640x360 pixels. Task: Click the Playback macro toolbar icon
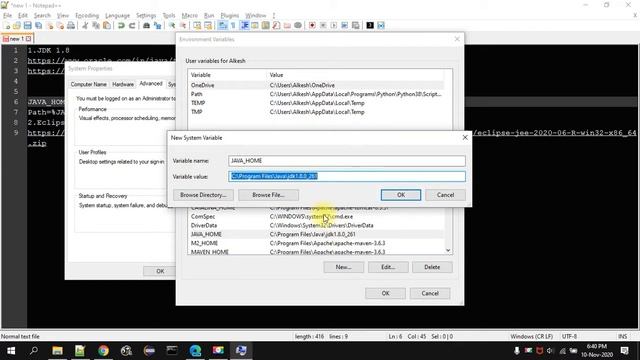[334, 25]
